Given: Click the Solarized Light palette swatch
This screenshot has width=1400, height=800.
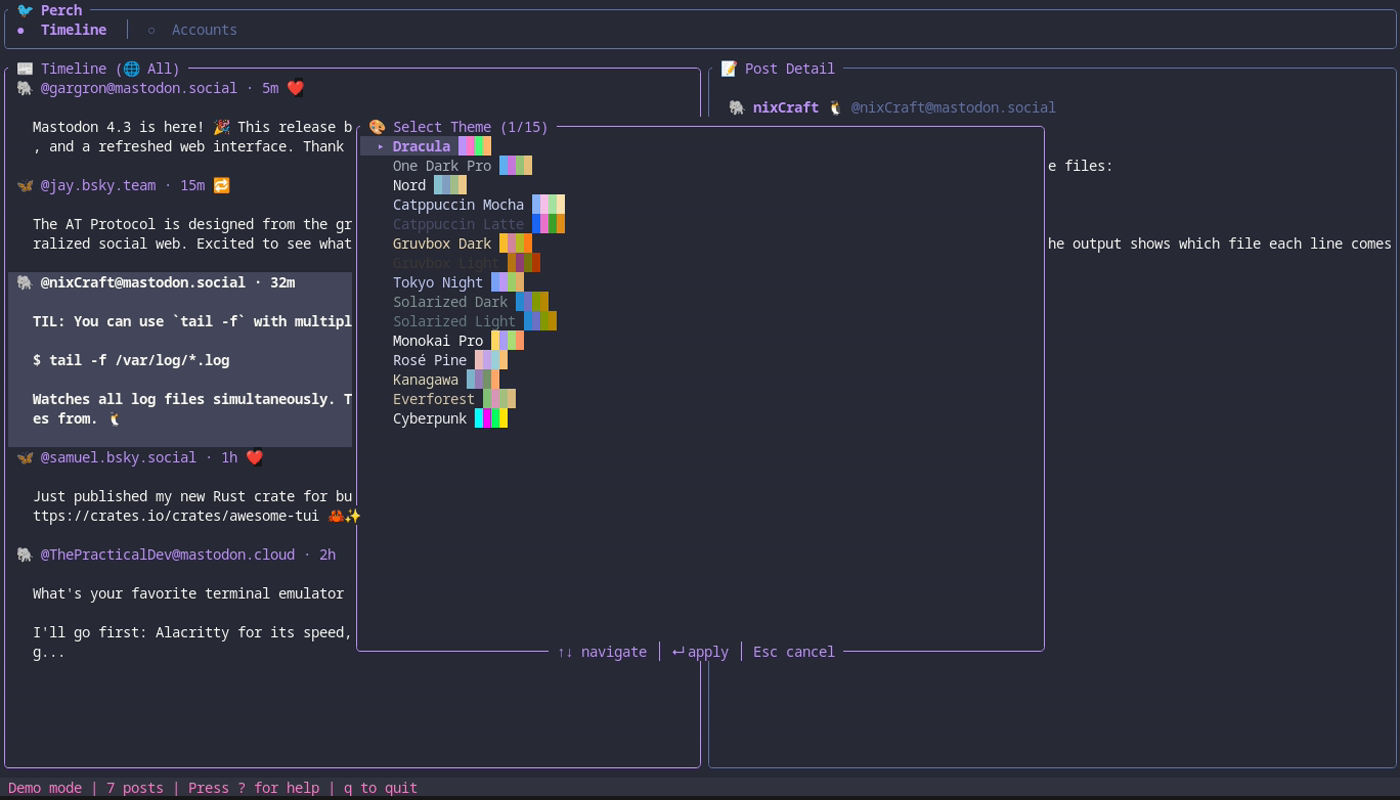Looking at the screenshot, I should [540, 322].
